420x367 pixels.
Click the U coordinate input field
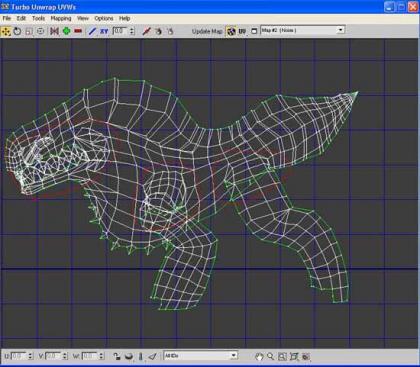pos(19,356)
